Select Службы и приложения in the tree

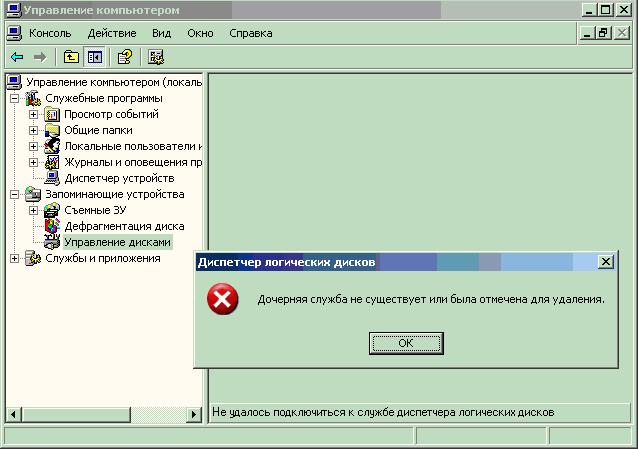tap(103, 258)
